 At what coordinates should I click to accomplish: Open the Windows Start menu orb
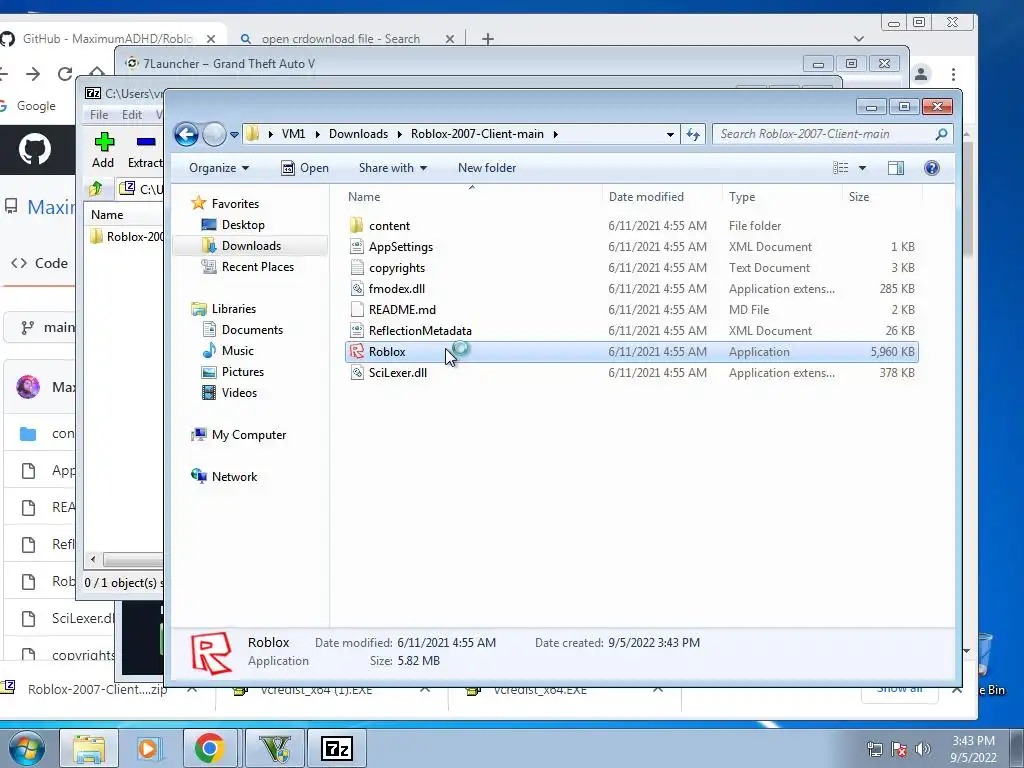pyautogui.click(x=26, y=748)
